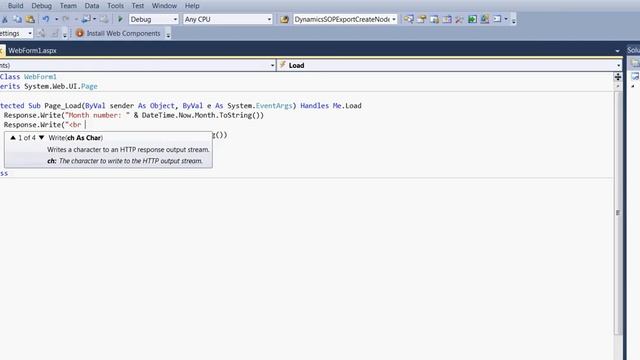The height and width of the screenshot is (360, 640).
Task: Open the settings combo box dropdown
Action: 30,33
